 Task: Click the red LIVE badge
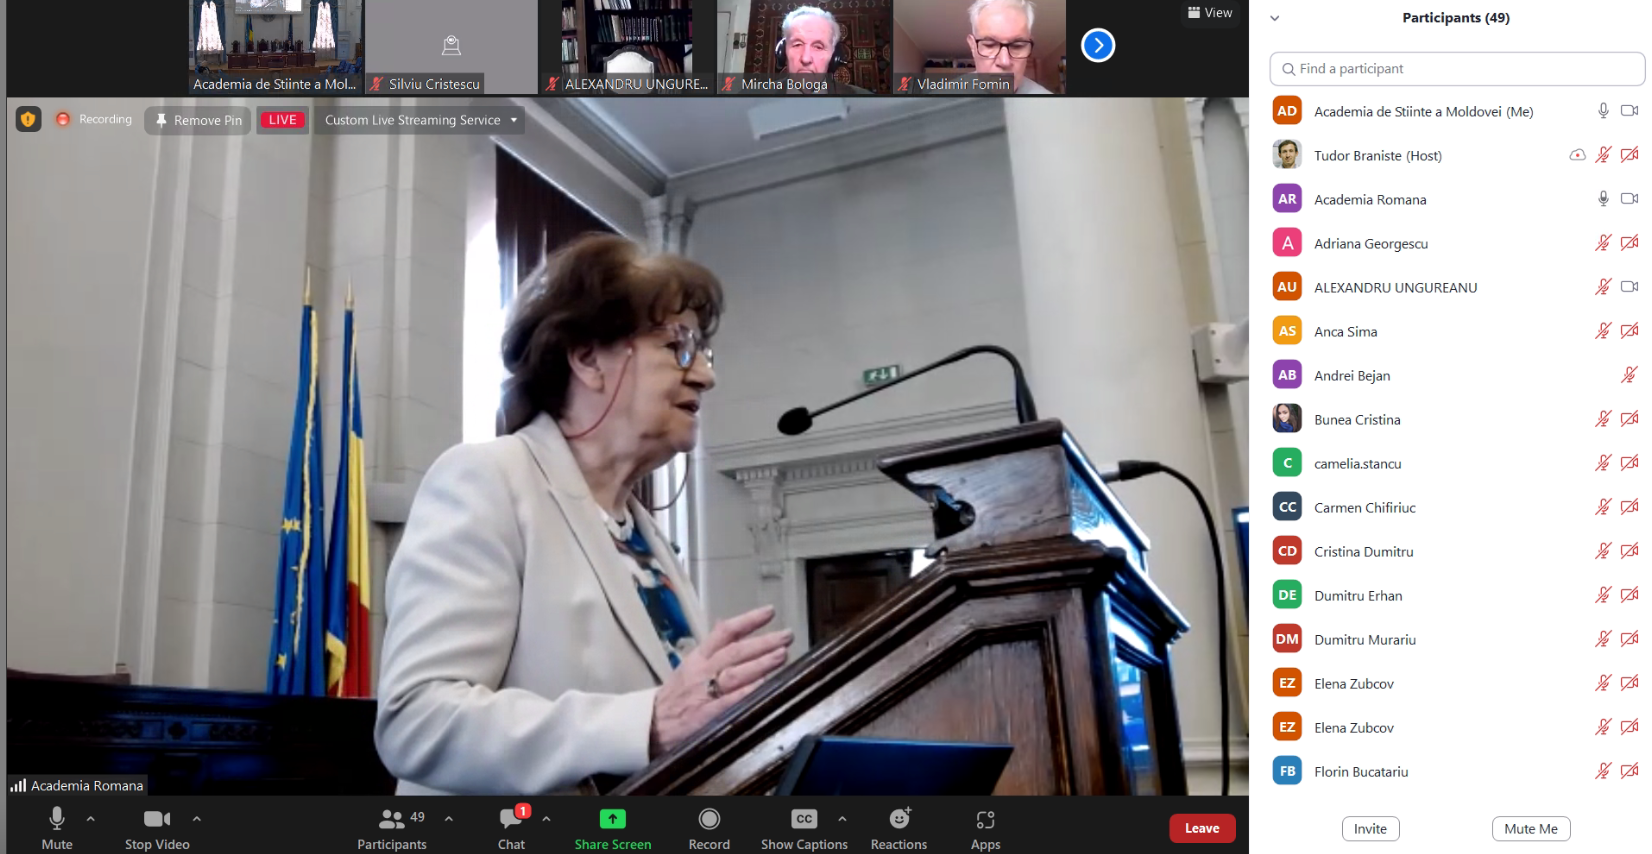click(282, 120)
